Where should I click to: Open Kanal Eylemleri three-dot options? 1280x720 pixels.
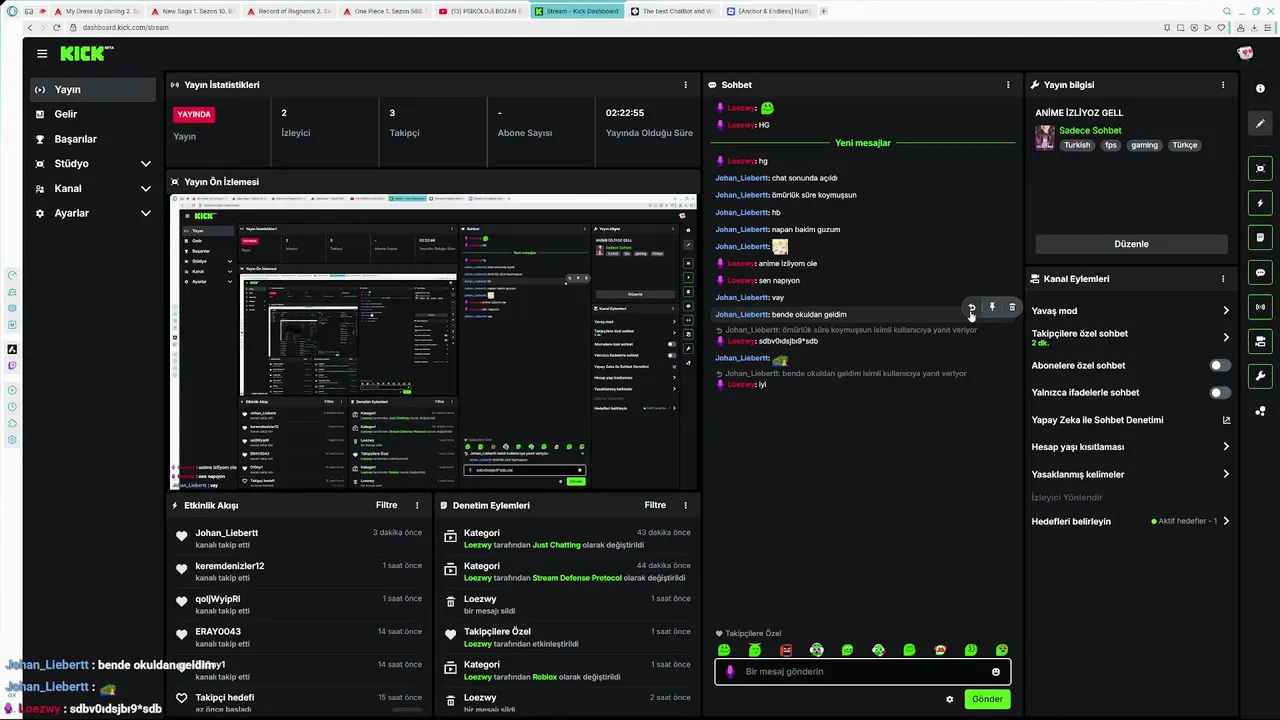(x=1222, y=279)
